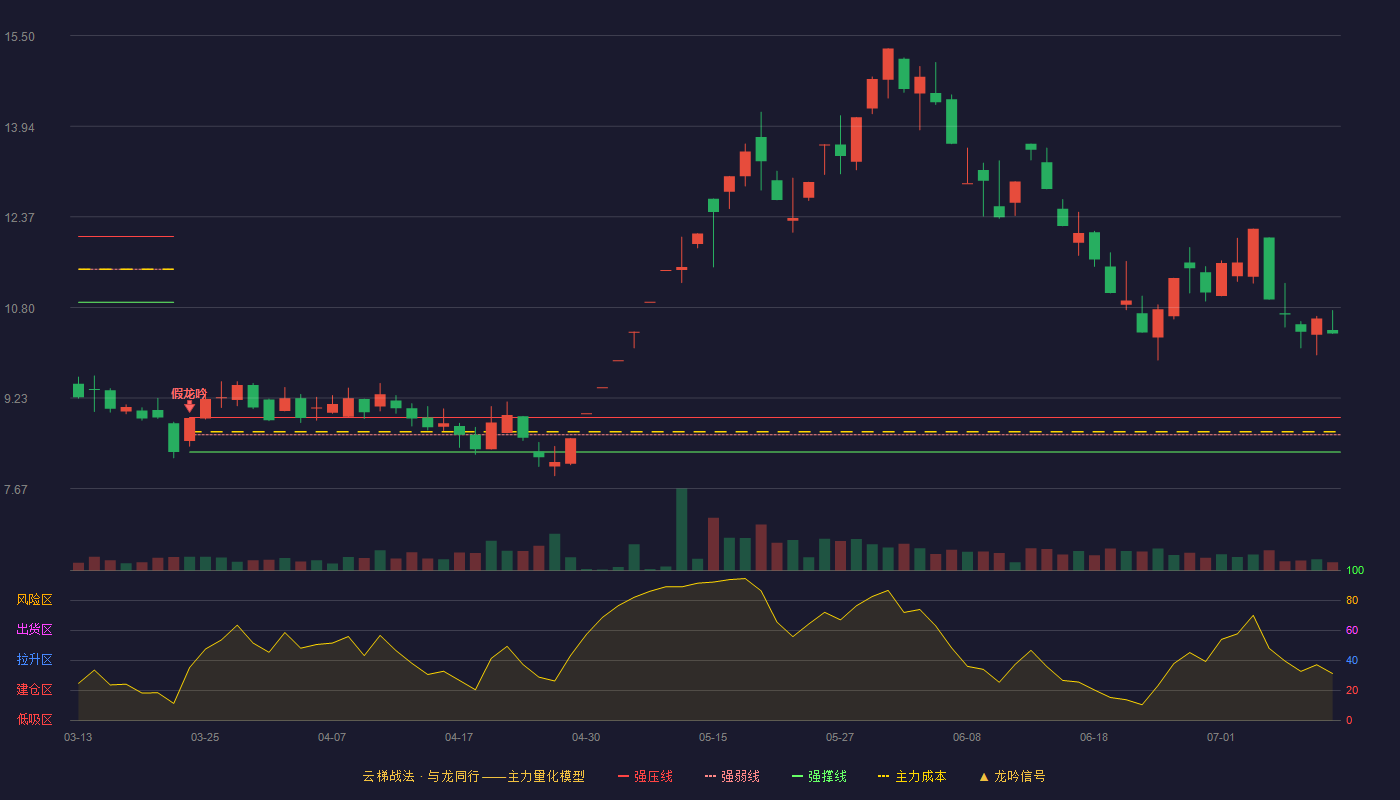Click the tallest volume bar in the volume chart
The width and height of the screenshot is (1400, 800).
(681, 529)
